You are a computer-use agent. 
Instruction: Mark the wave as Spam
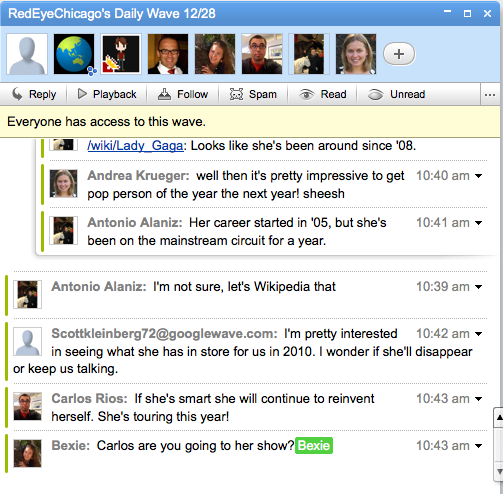(253, 94)
